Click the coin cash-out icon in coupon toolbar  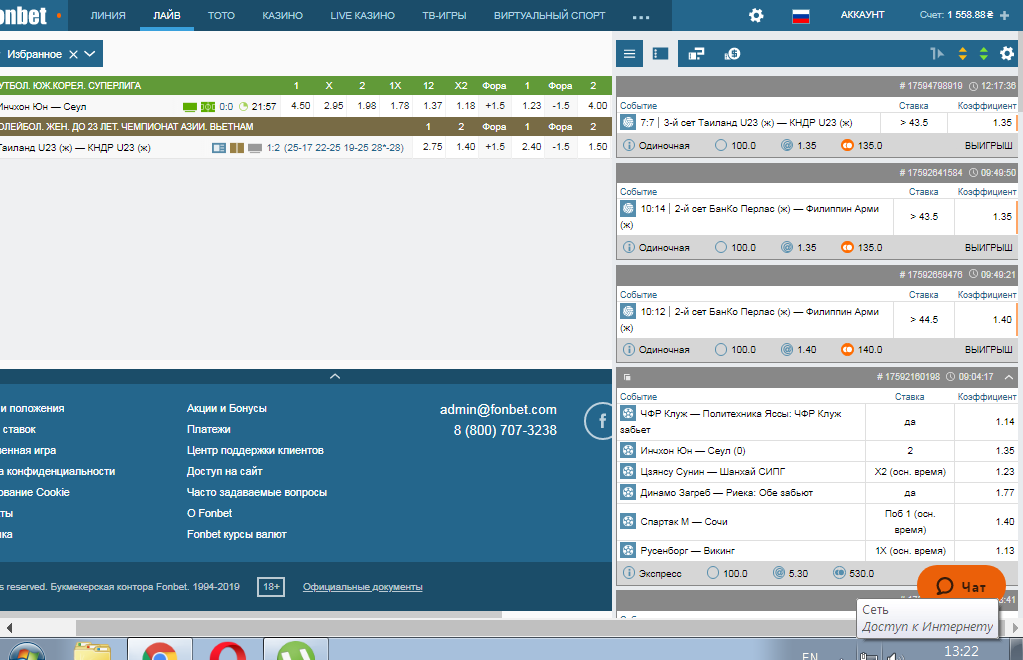point(732,53)
